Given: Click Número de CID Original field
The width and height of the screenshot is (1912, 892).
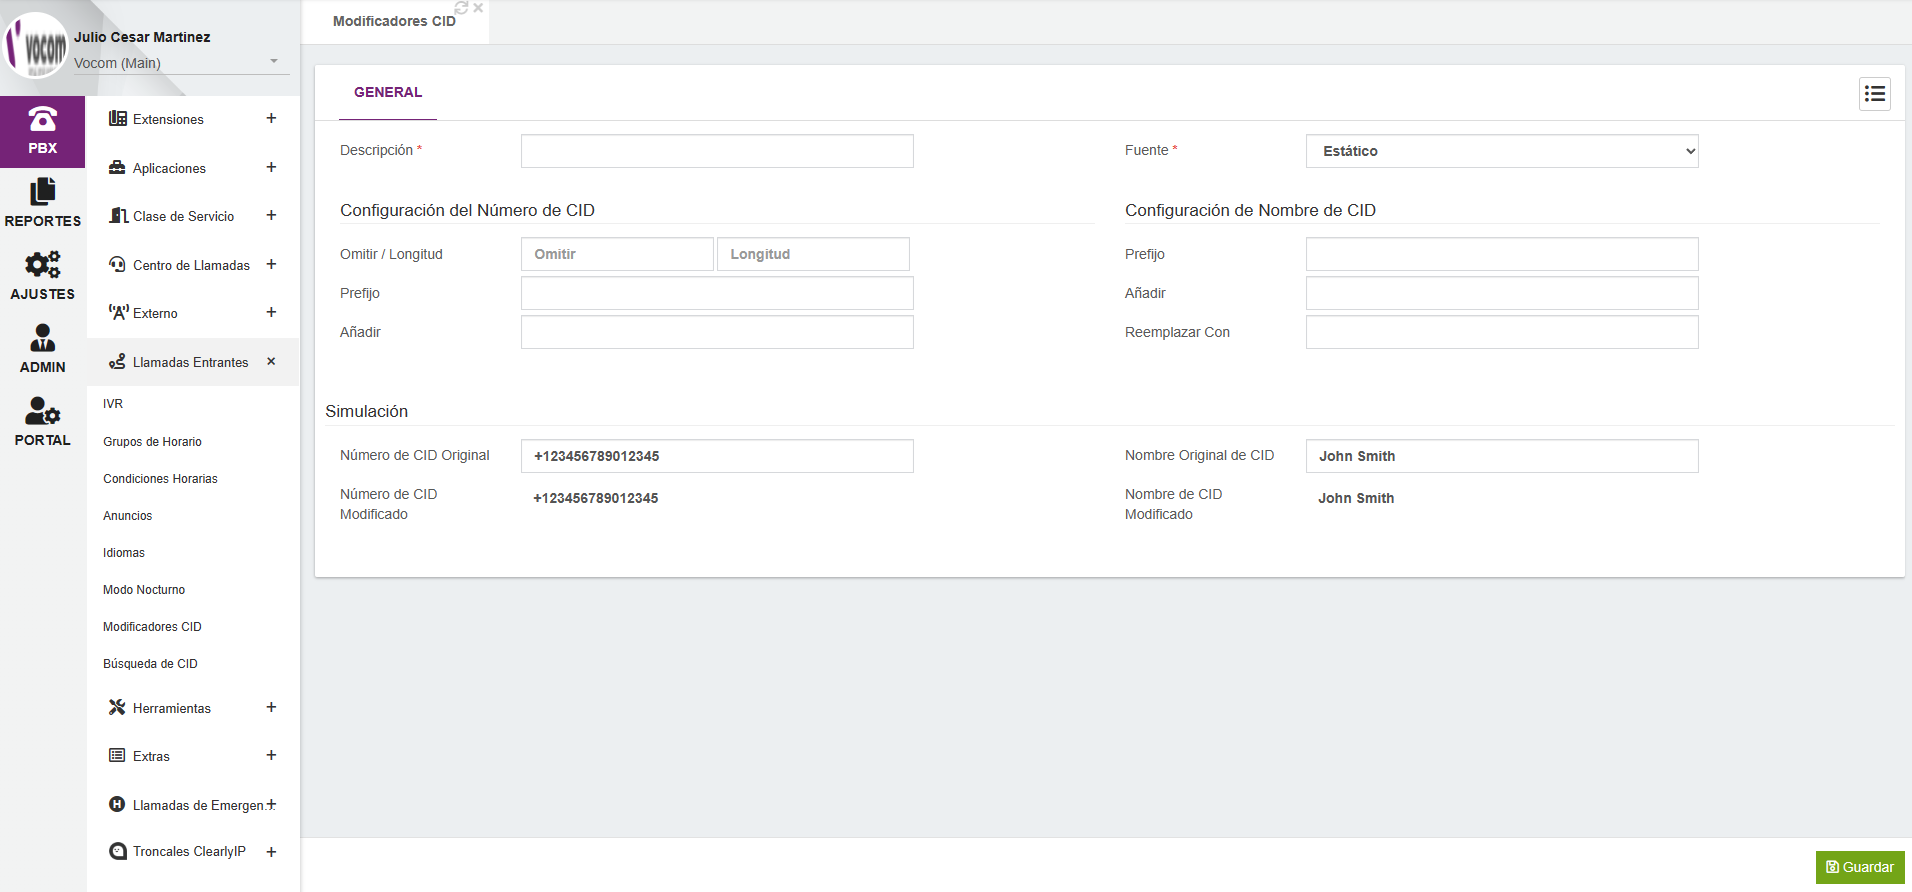Looking at the screenshot, I should (717, 456).
